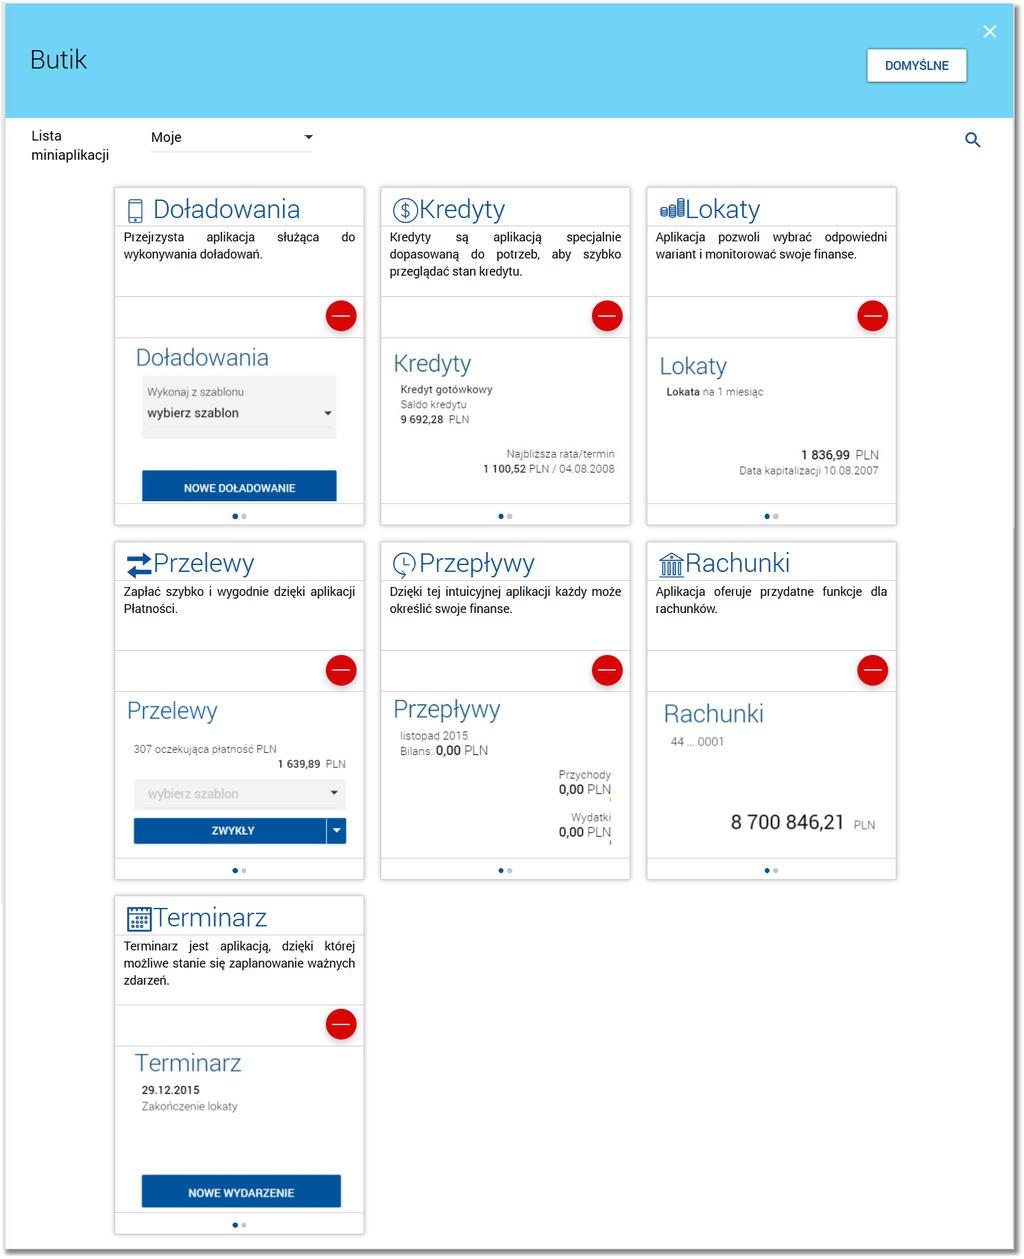Screen dimensions: 1024x1259
Task: Close the Butik panel with the X
Action: (x=990, y=32)
